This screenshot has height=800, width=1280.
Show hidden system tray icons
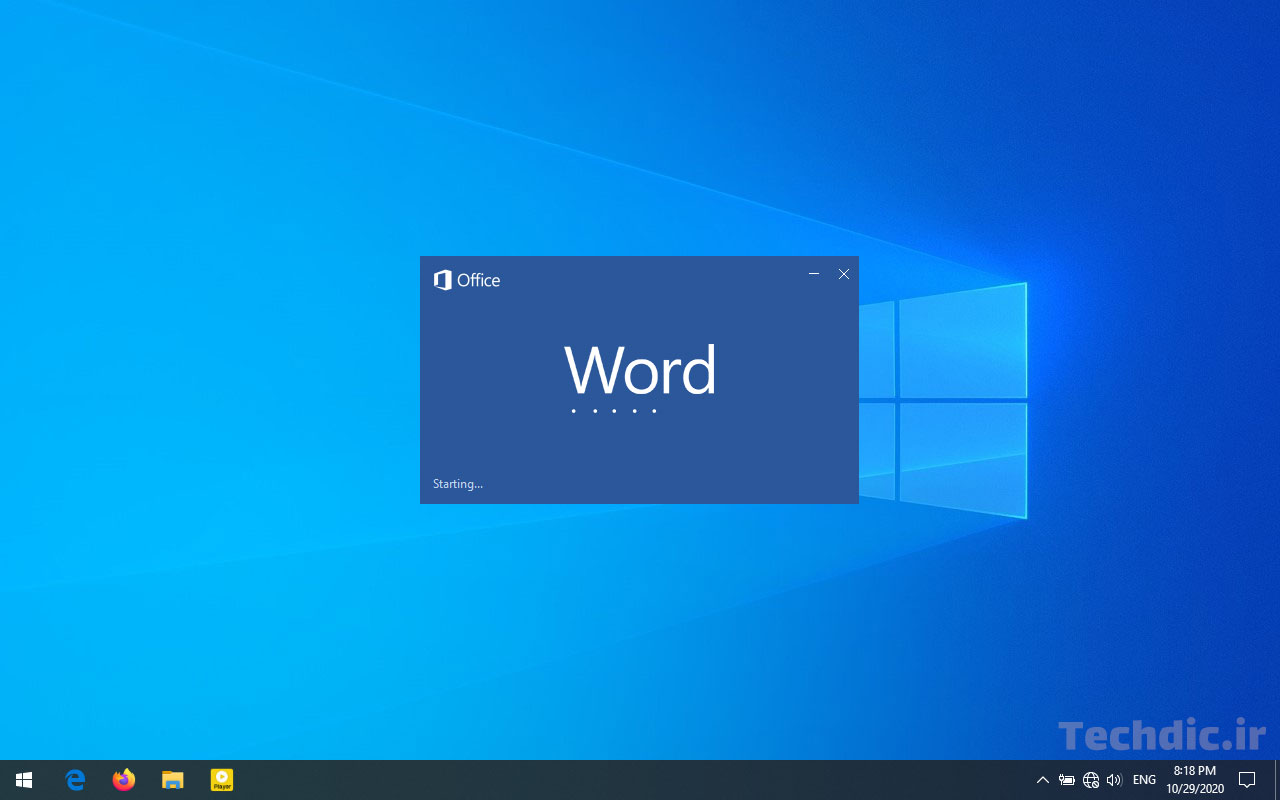point(1043,780)
